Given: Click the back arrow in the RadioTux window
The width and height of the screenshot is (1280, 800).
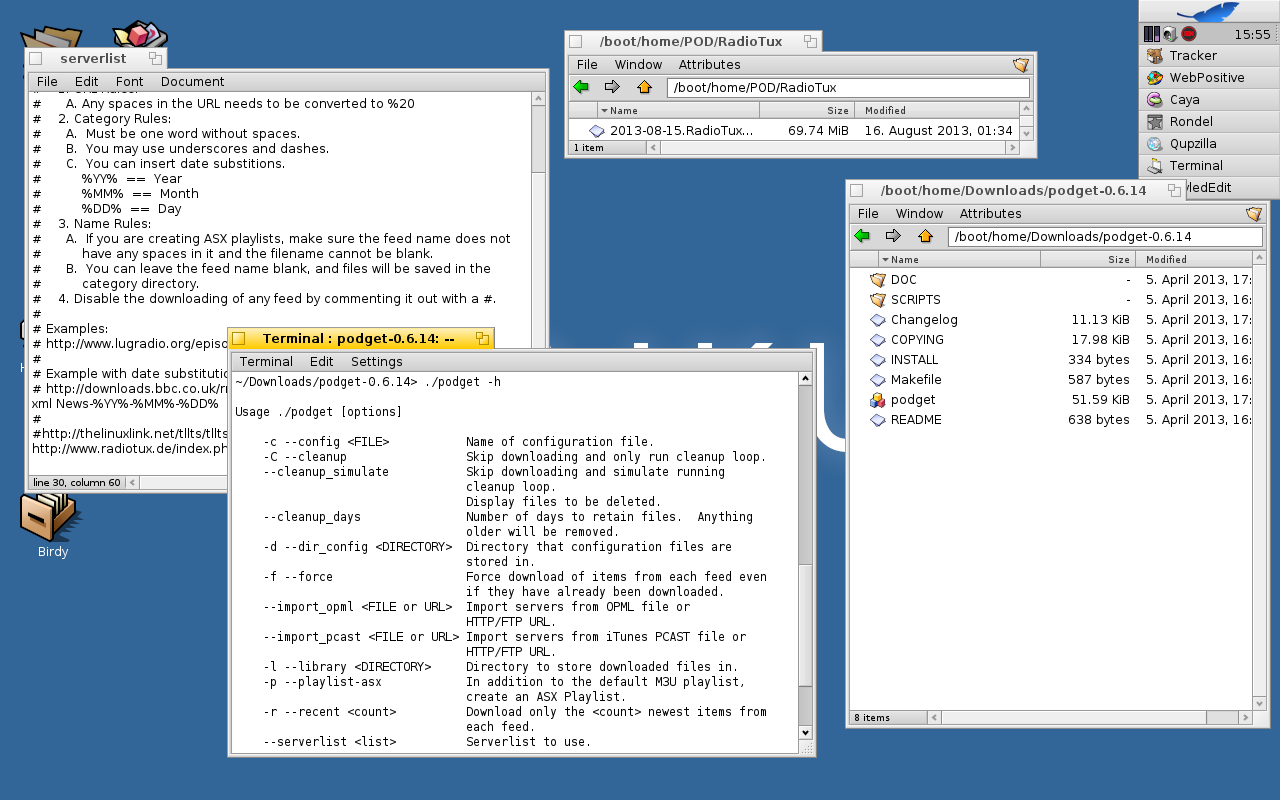Looking at the screenshot, I should coord(581,88).
